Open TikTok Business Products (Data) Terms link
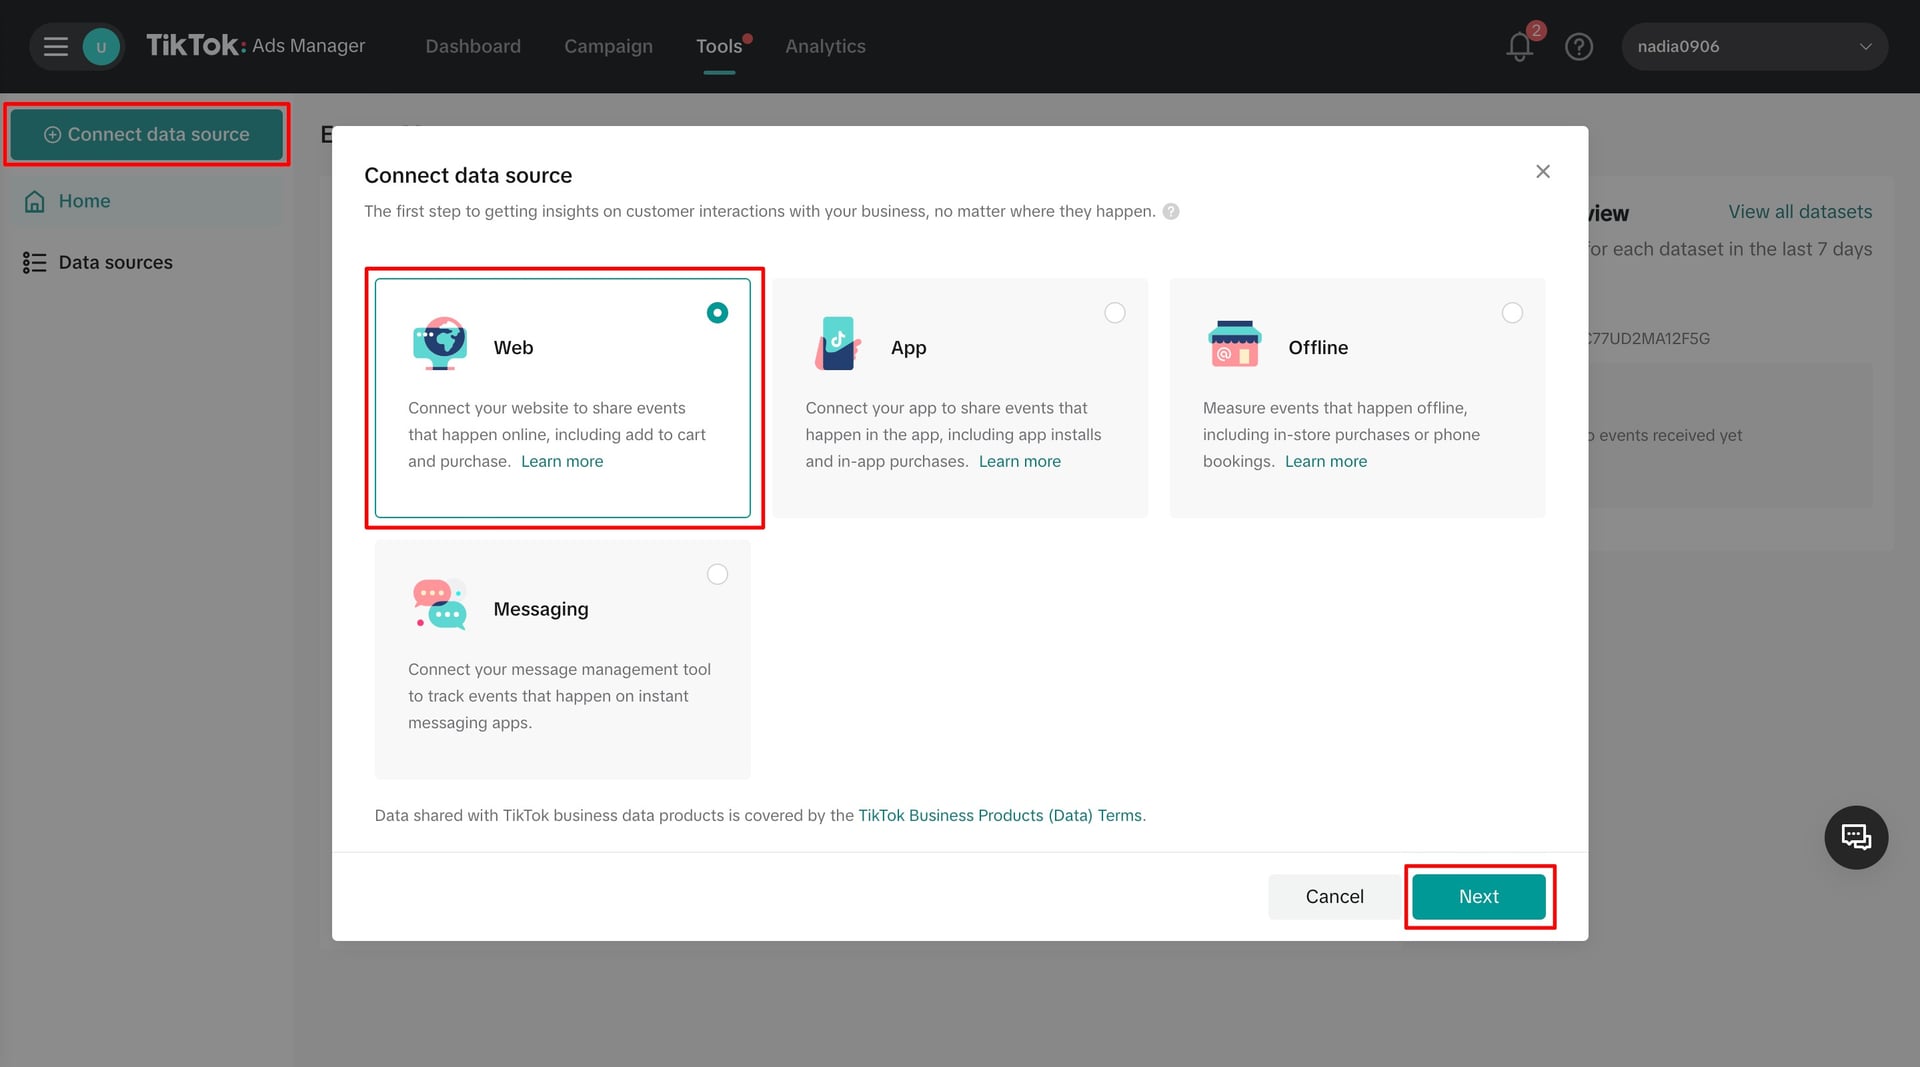The height and width of the screenshot is (1067, 1920). click(x=1000, y=816)
